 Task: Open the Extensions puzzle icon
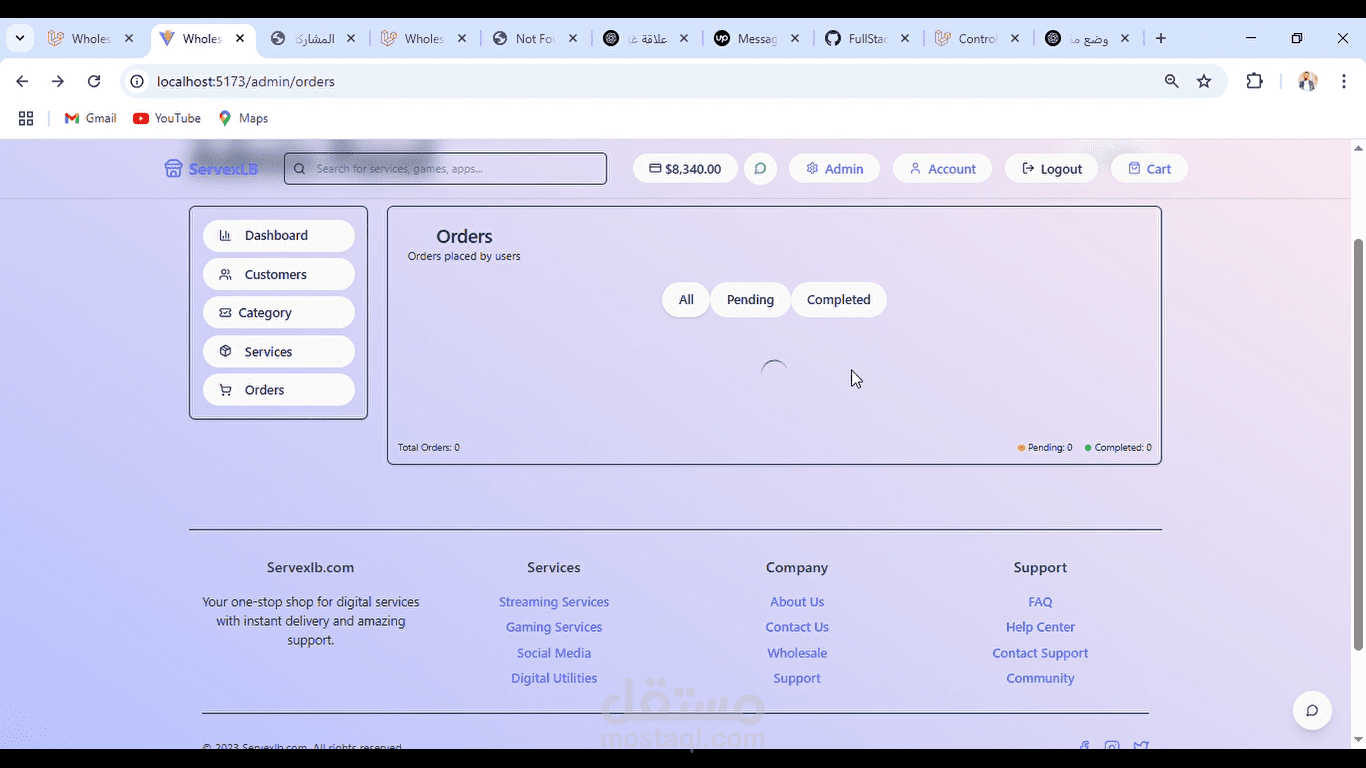1254,81
